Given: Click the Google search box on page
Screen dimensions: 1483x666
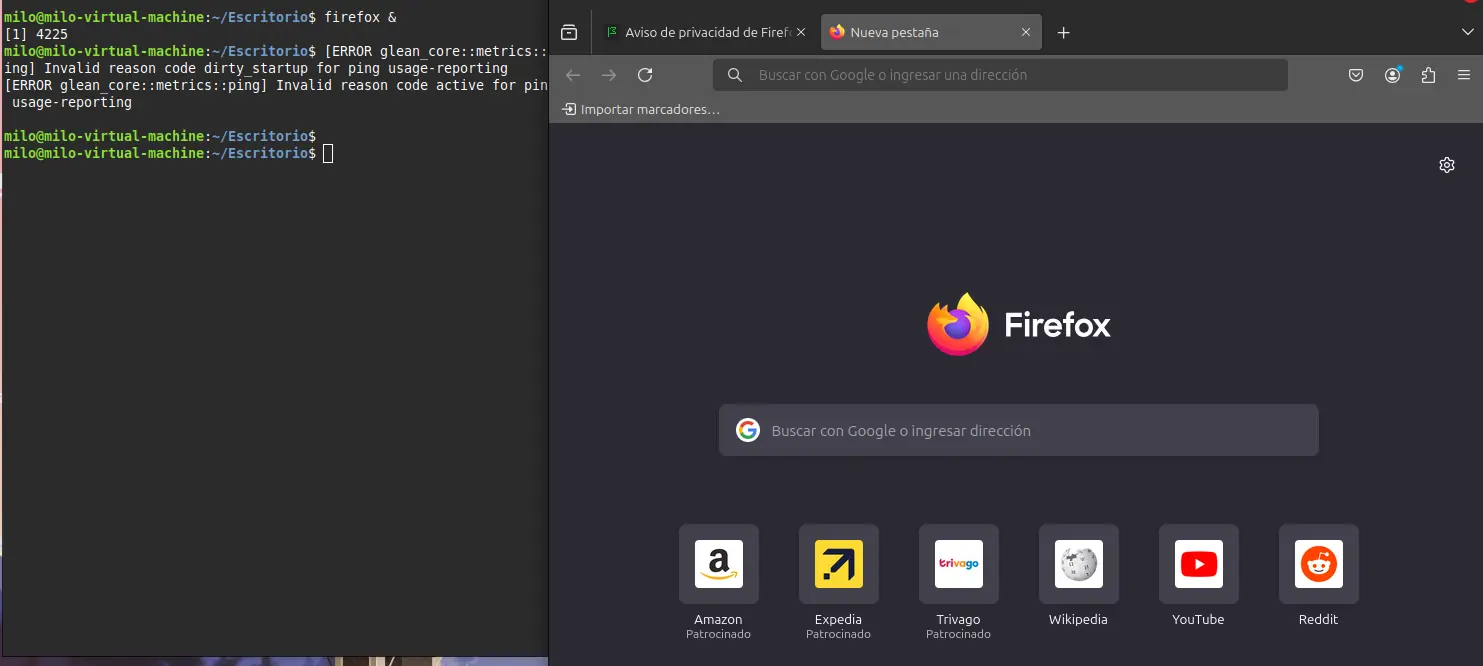Looking at the screenshot, I should (1018, 431).
